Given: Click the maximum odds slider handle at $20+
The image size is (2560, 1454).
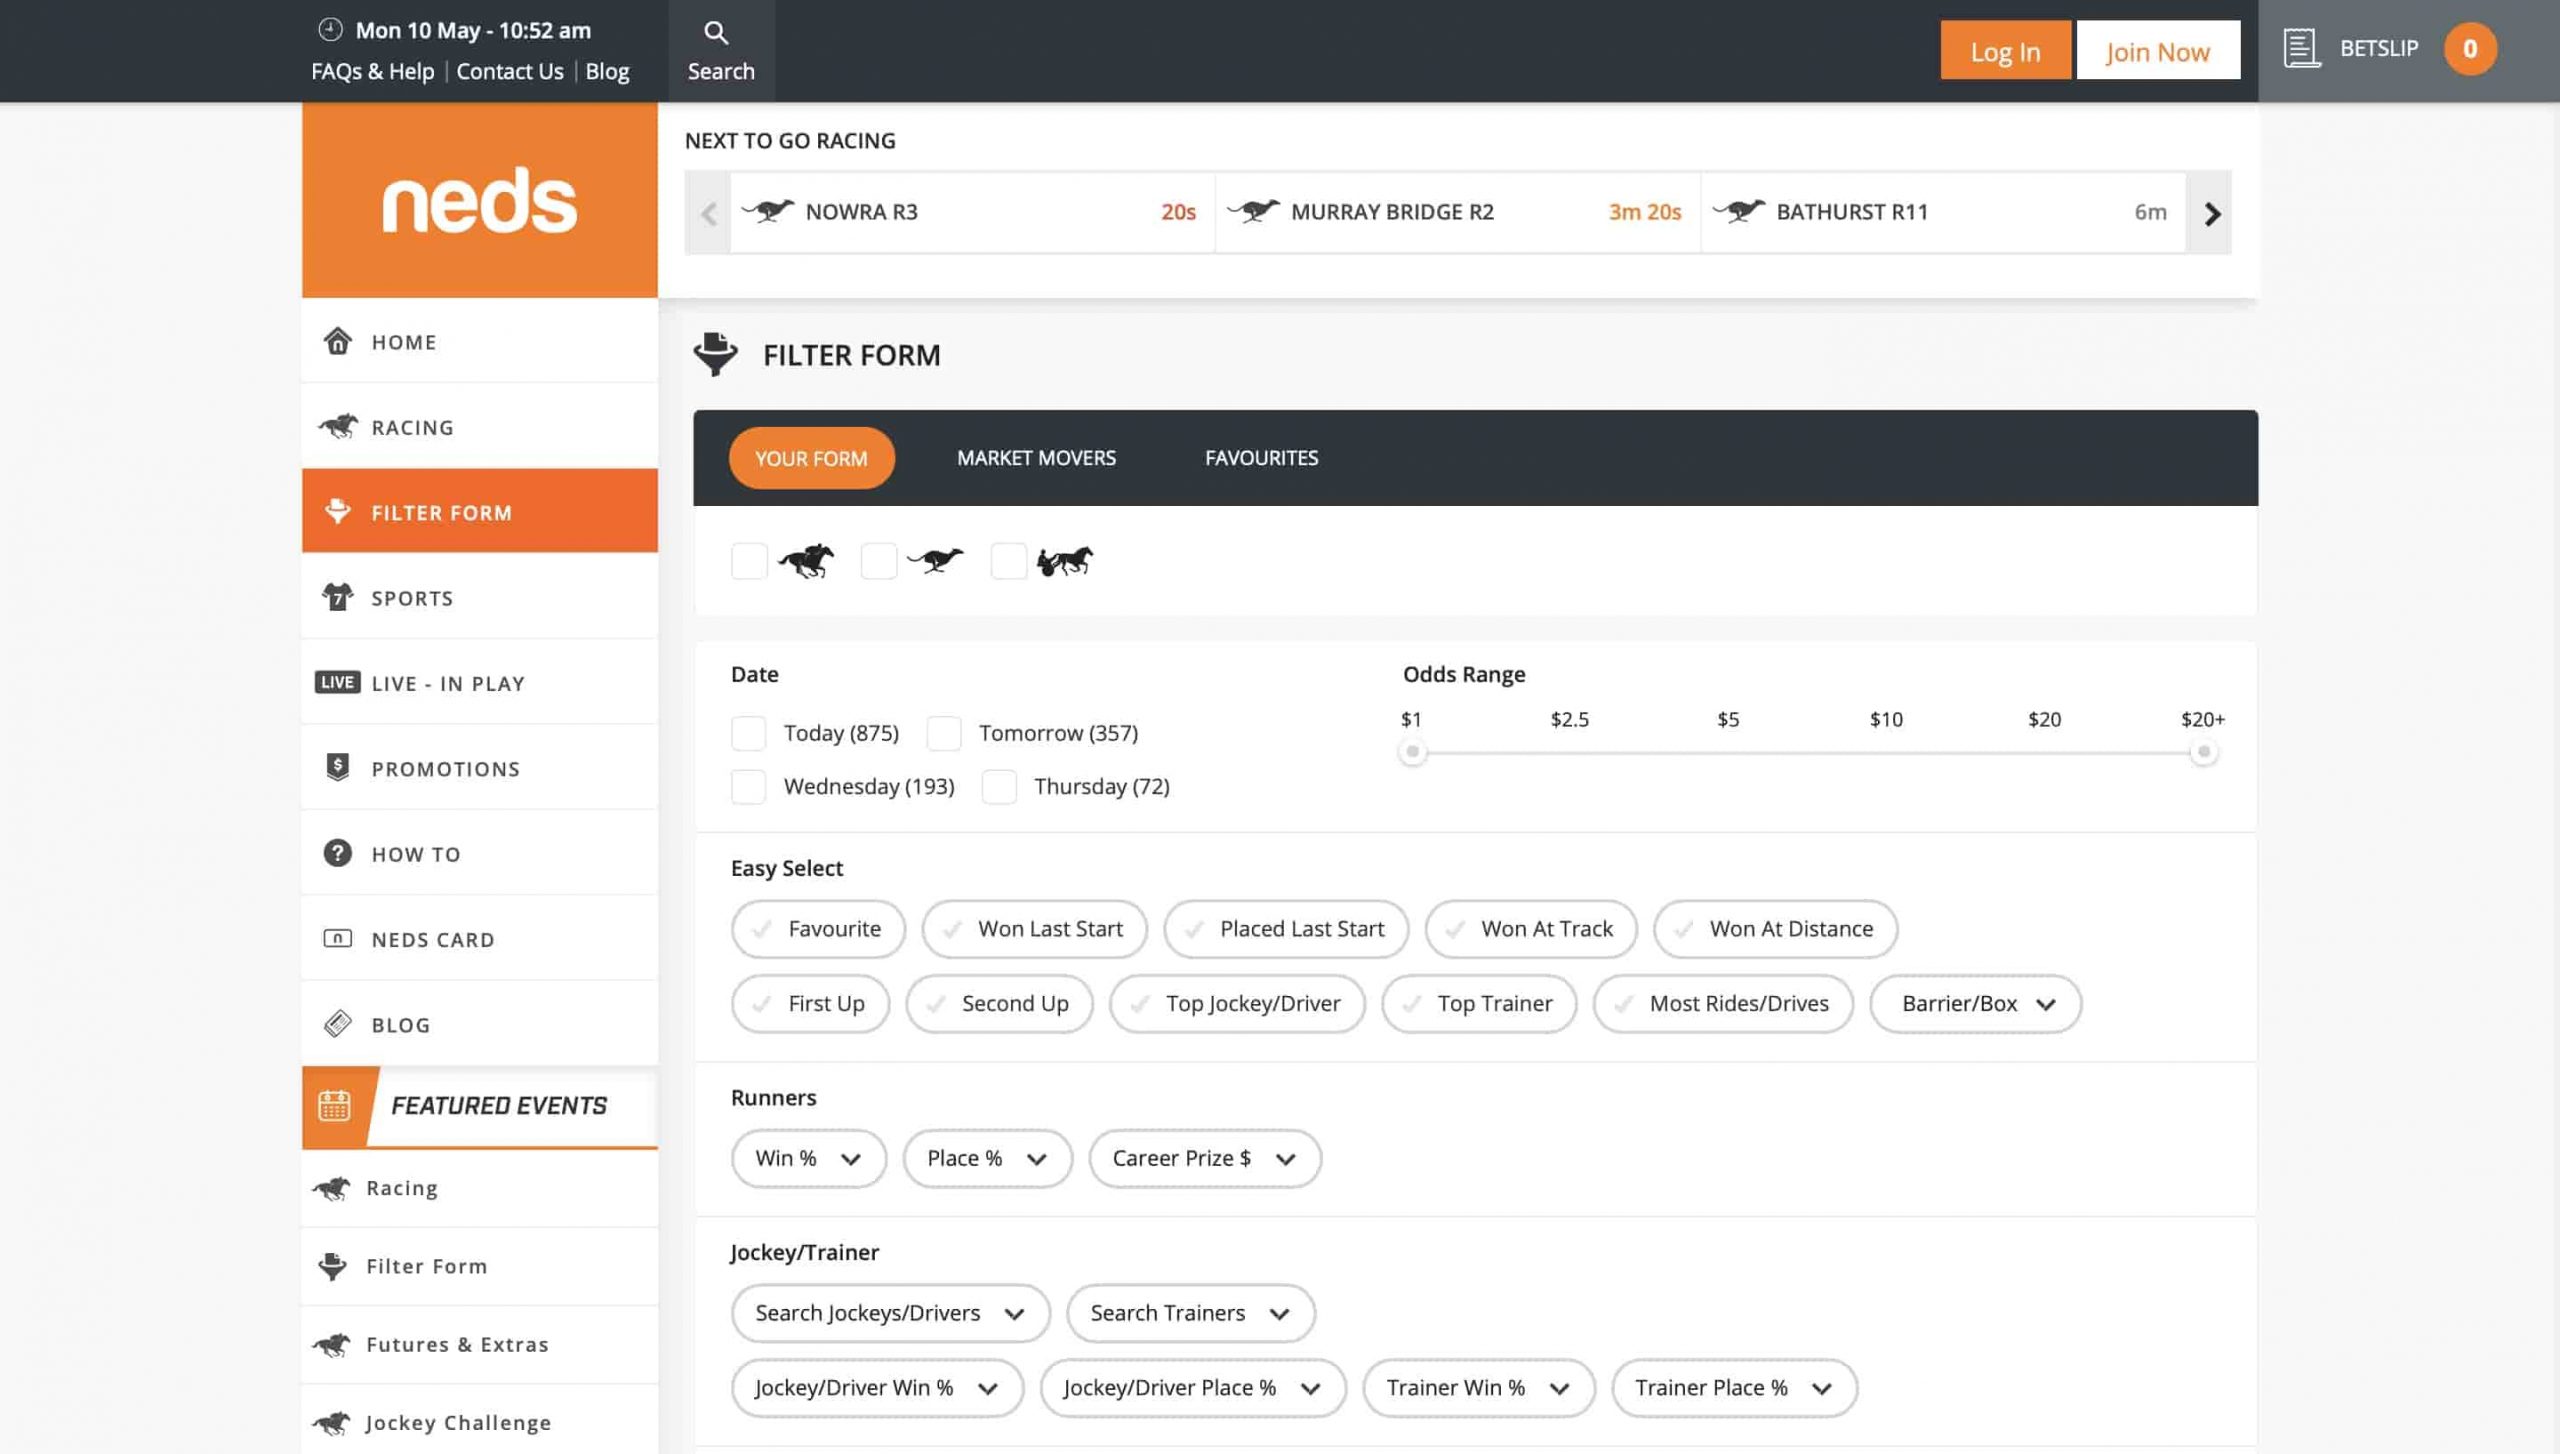Looking at the screenshot, I should coord(2203,752).
